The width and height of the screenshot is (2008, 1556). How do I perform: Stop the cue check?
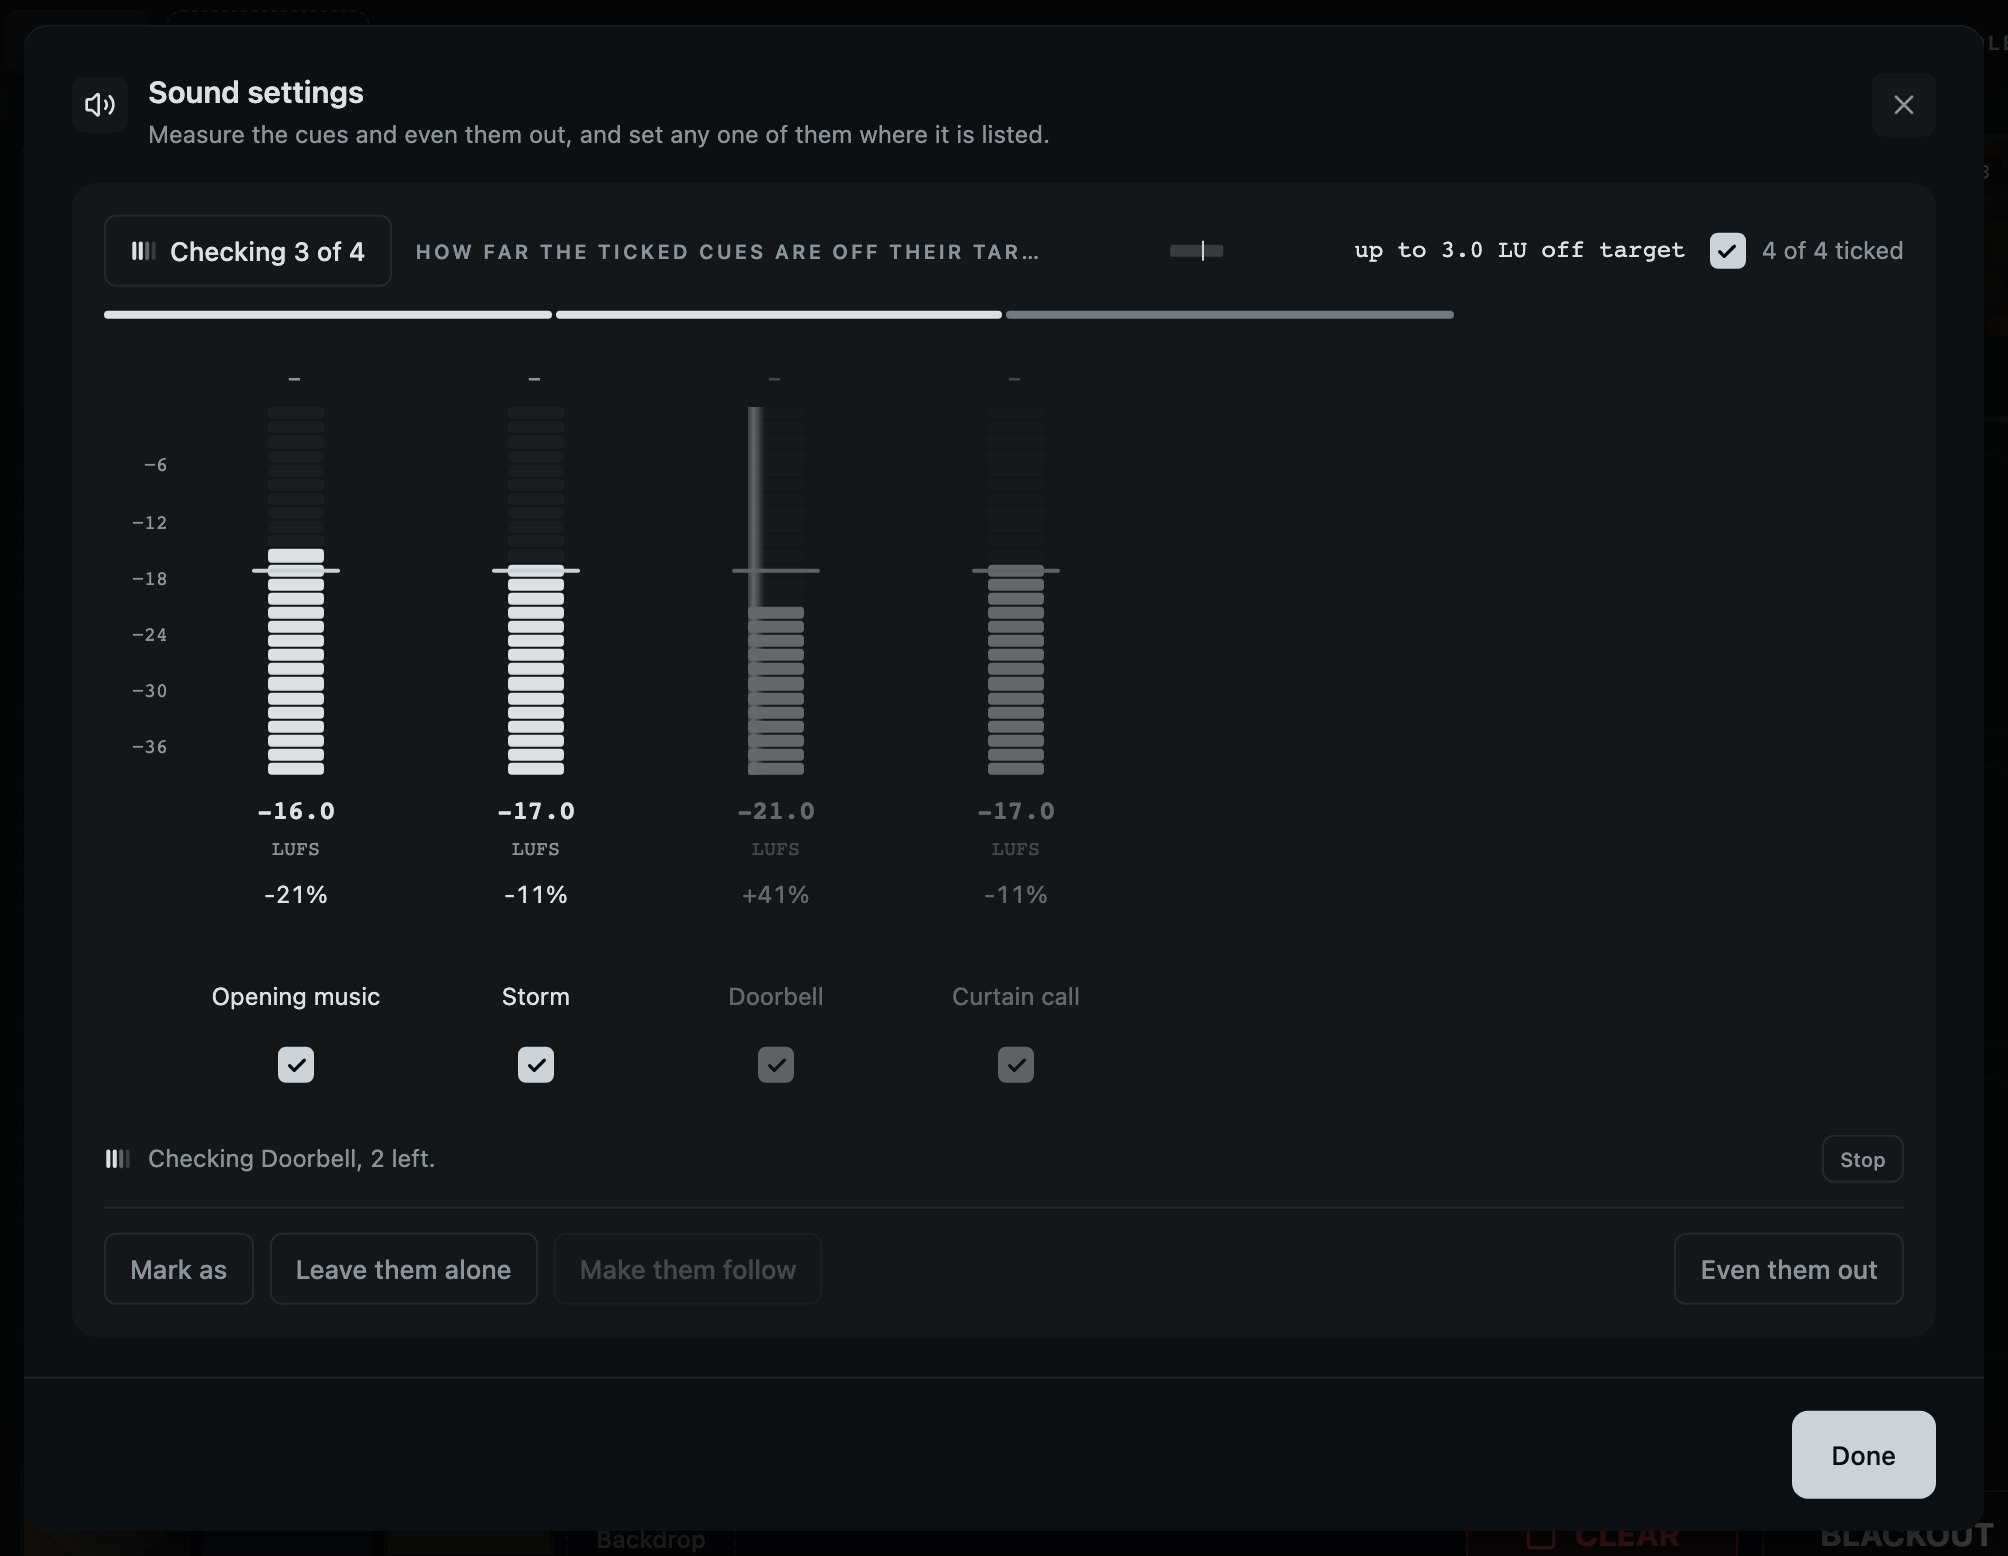coord(1862,1160)
